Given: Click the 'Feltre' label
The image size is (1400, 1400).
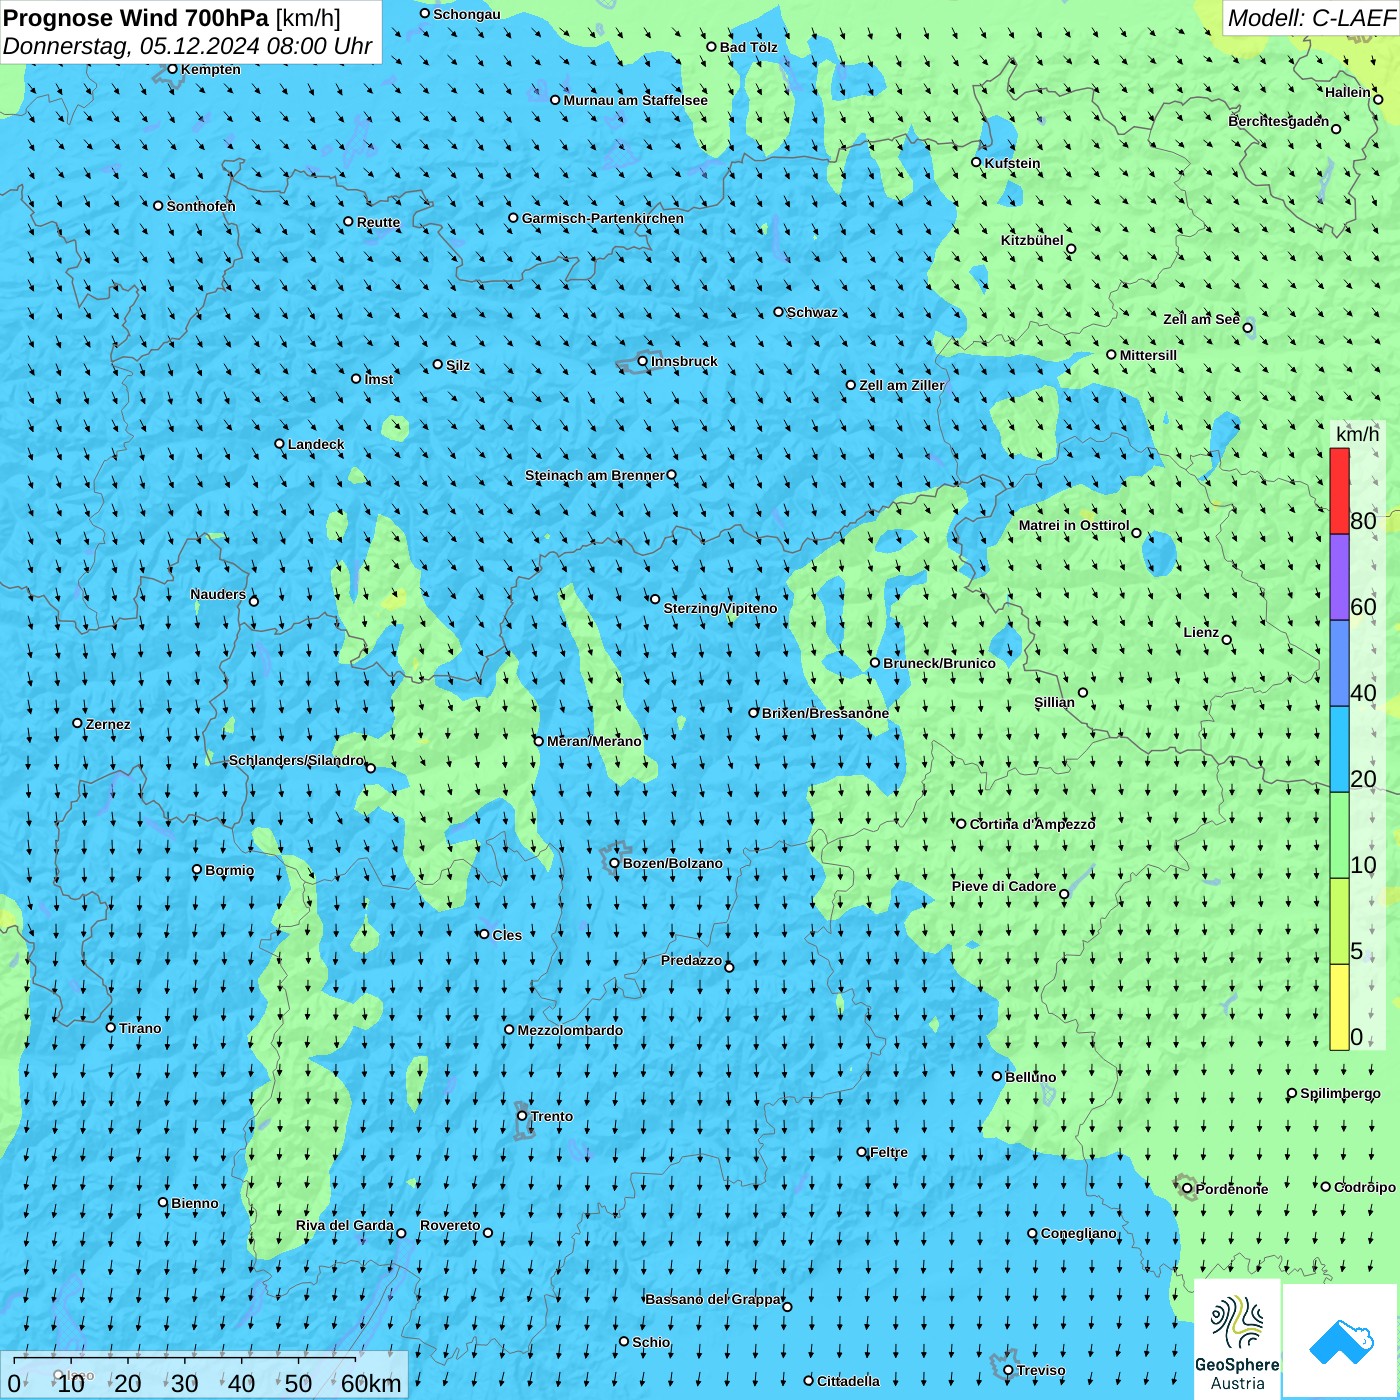Looking at the screenshot, I should pyautogui.click(x=889, y=1152).
